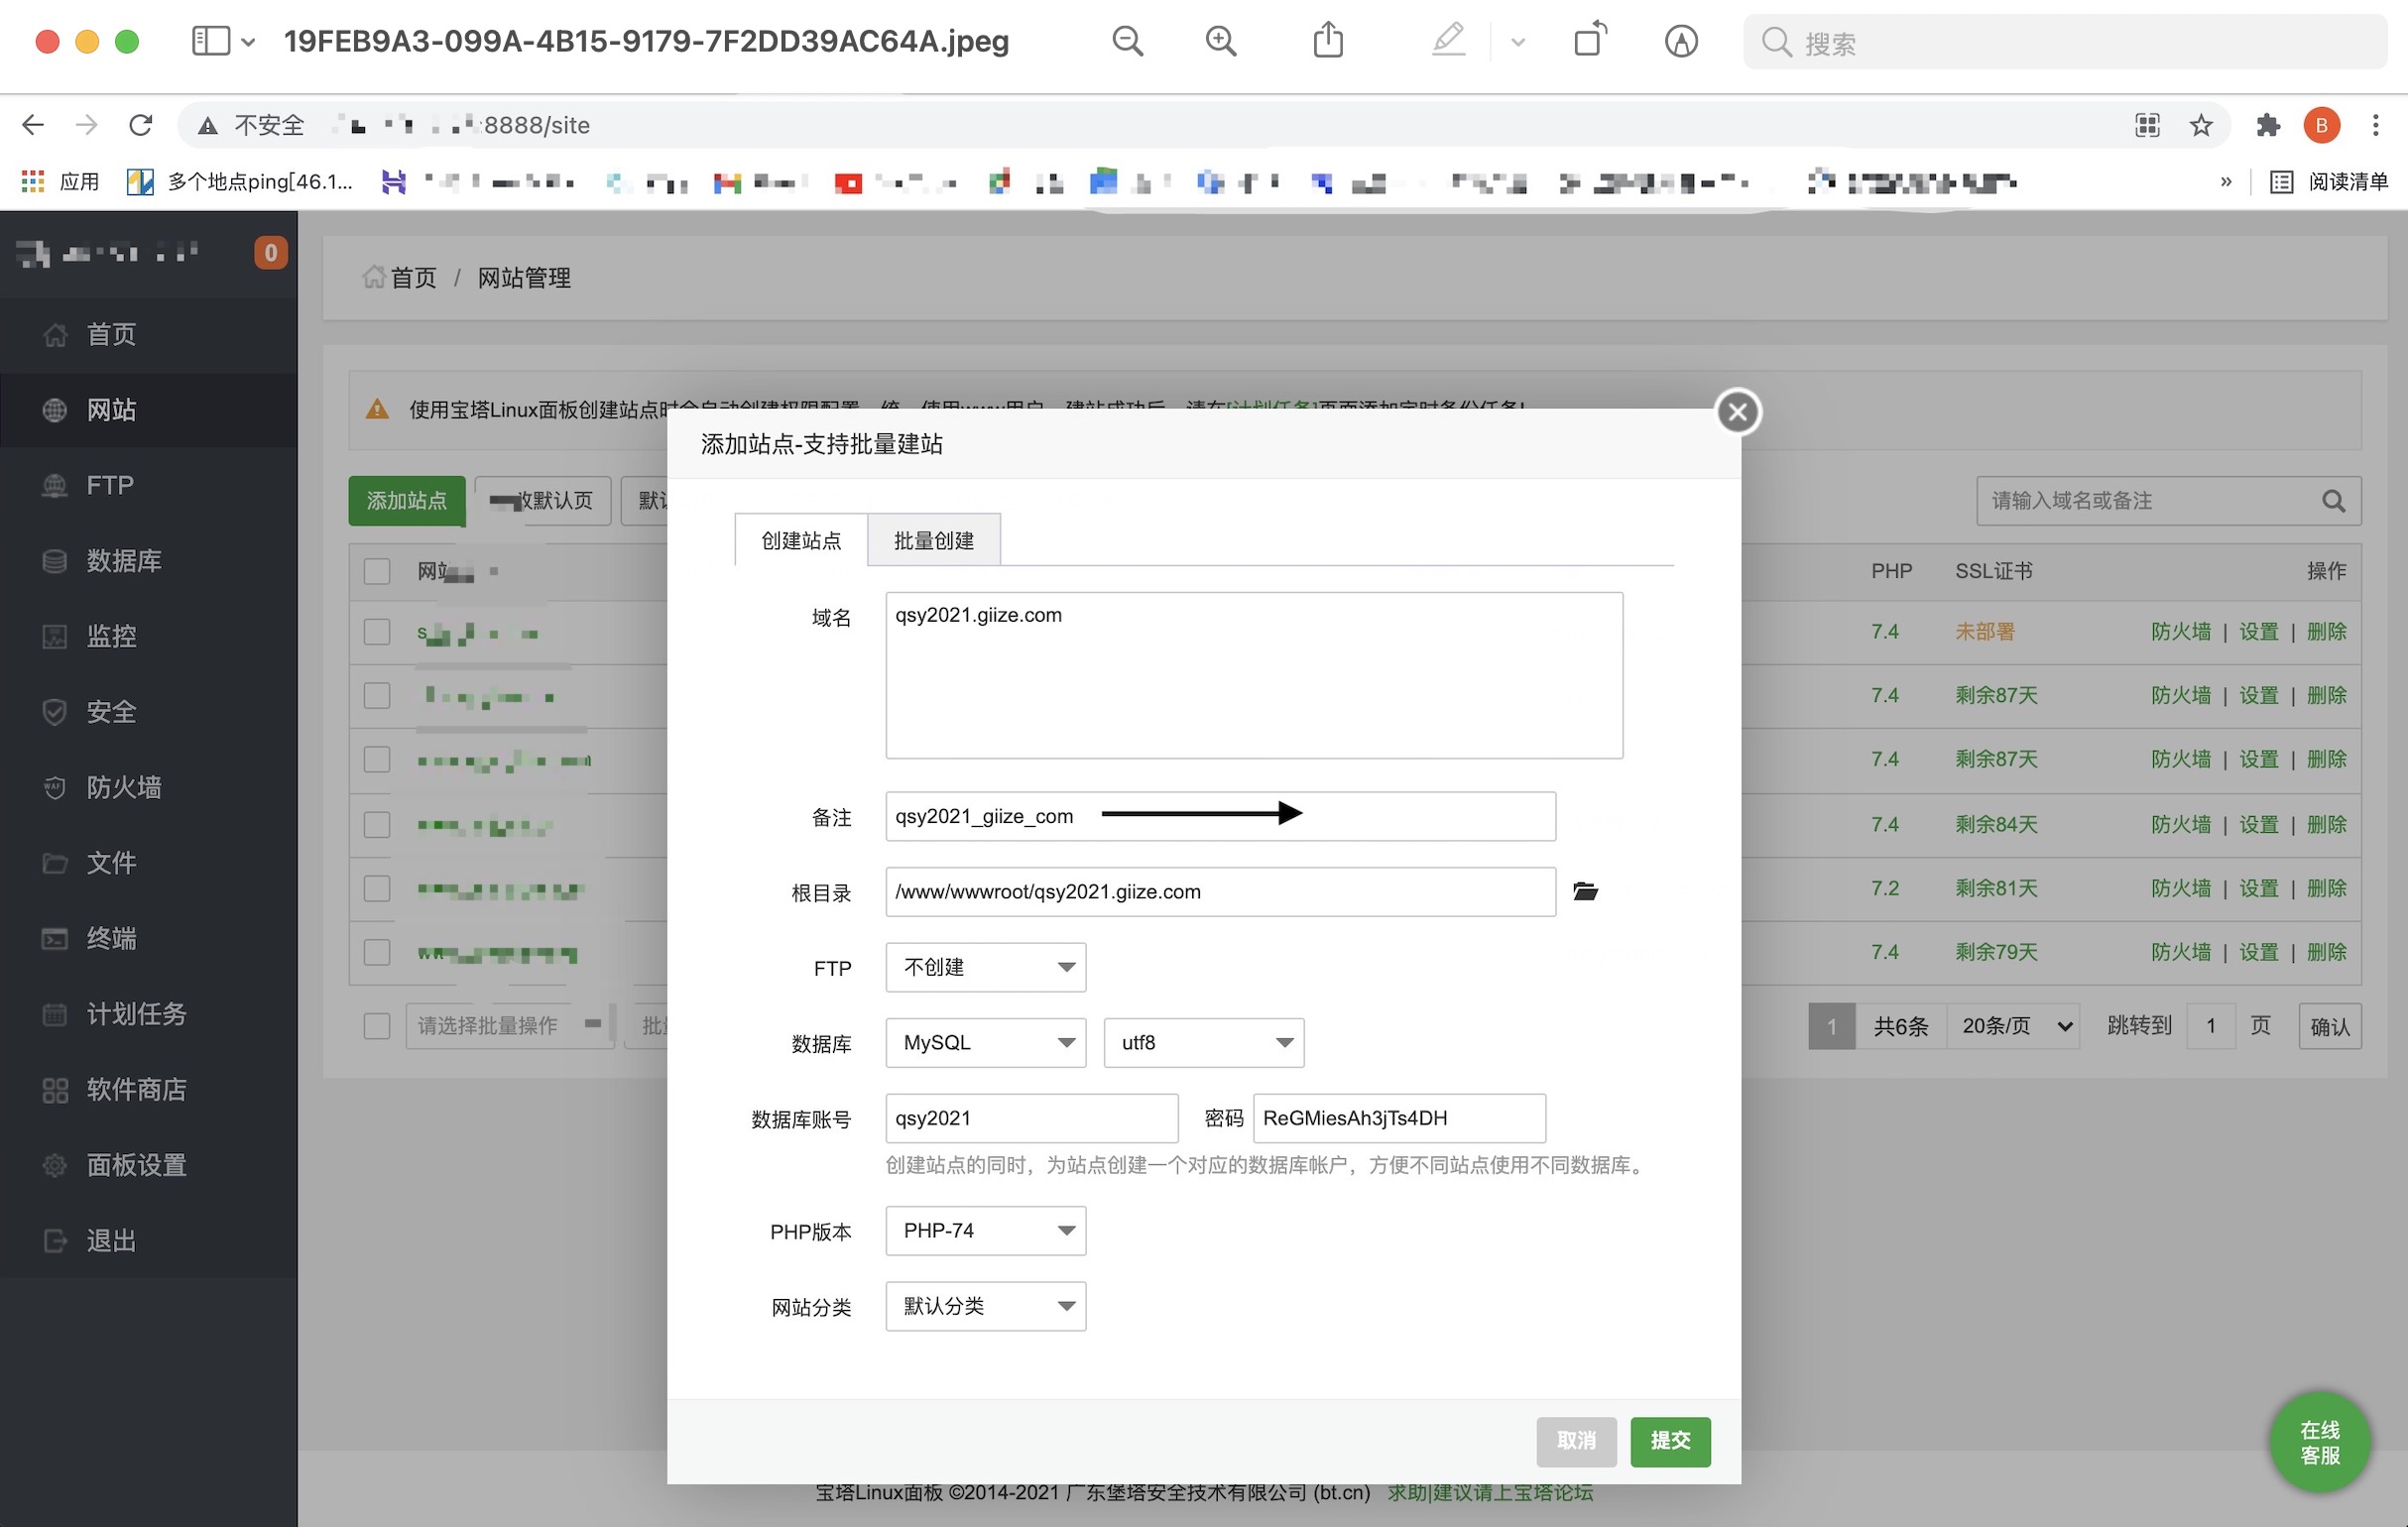Expand the Preview markup options chevron
Image resolution: width=2408 pixels, height=1527 pixels.
pos(1517,42)
